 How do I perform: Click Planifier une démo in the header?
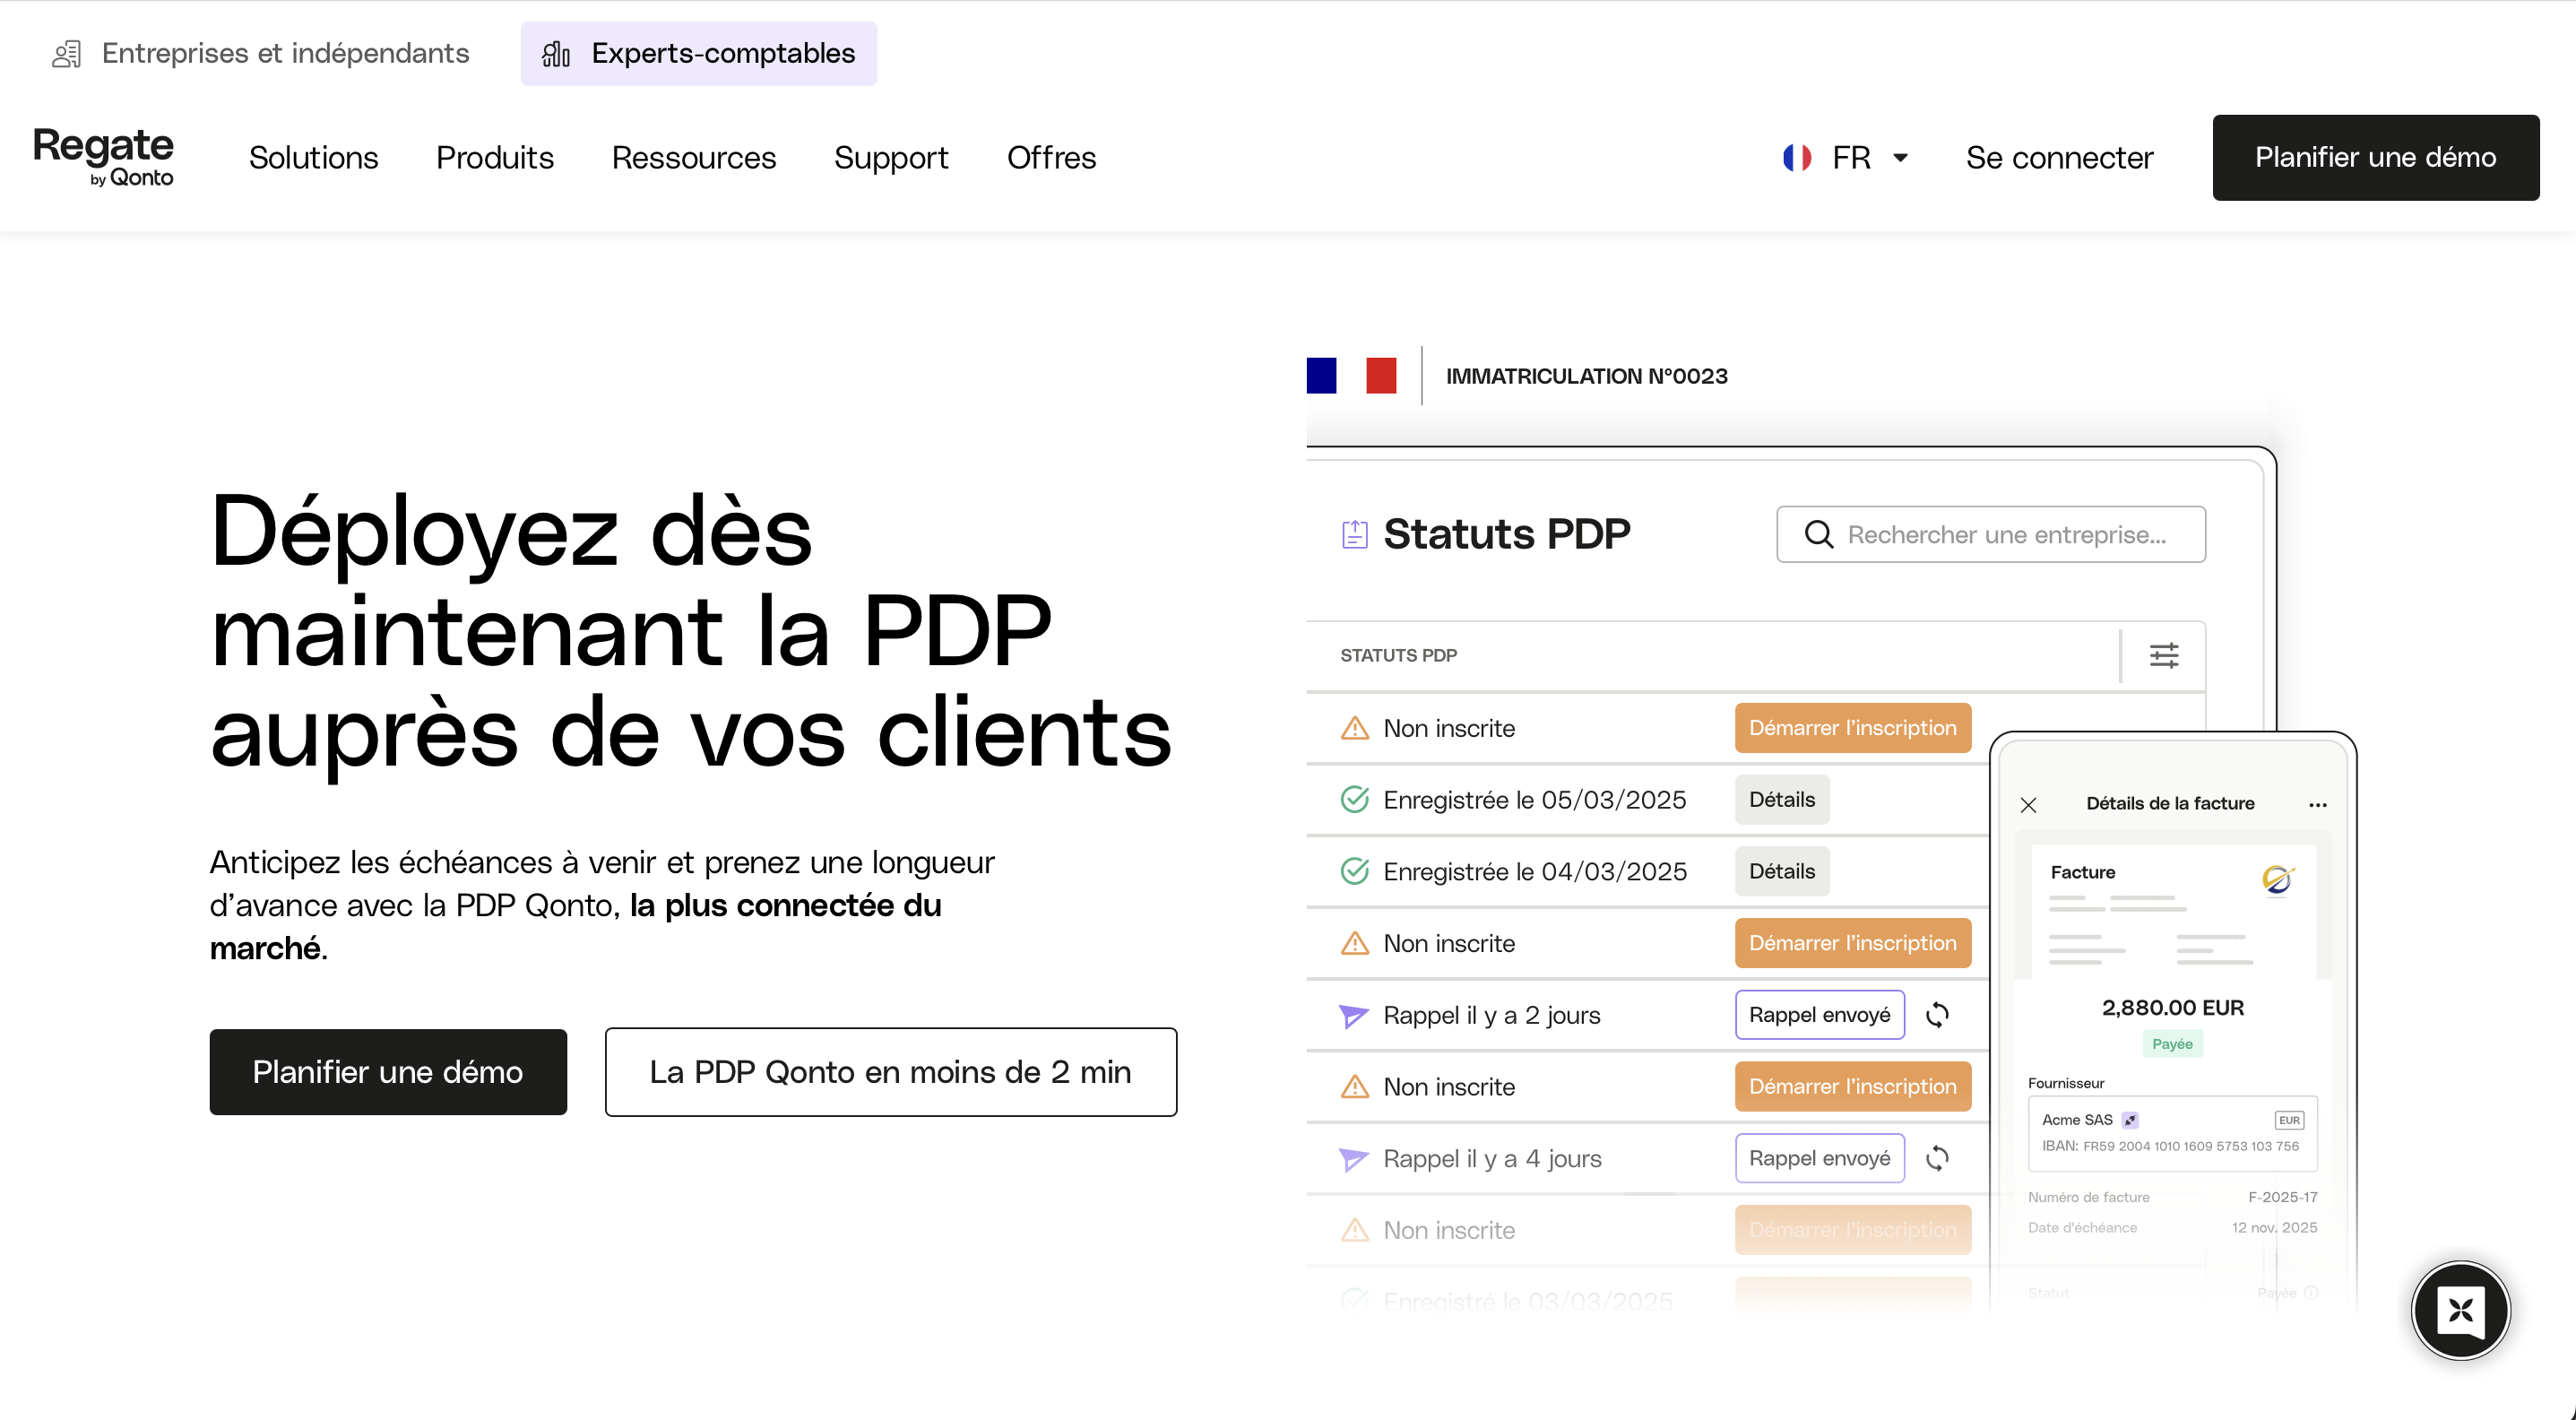(2375, 158)
